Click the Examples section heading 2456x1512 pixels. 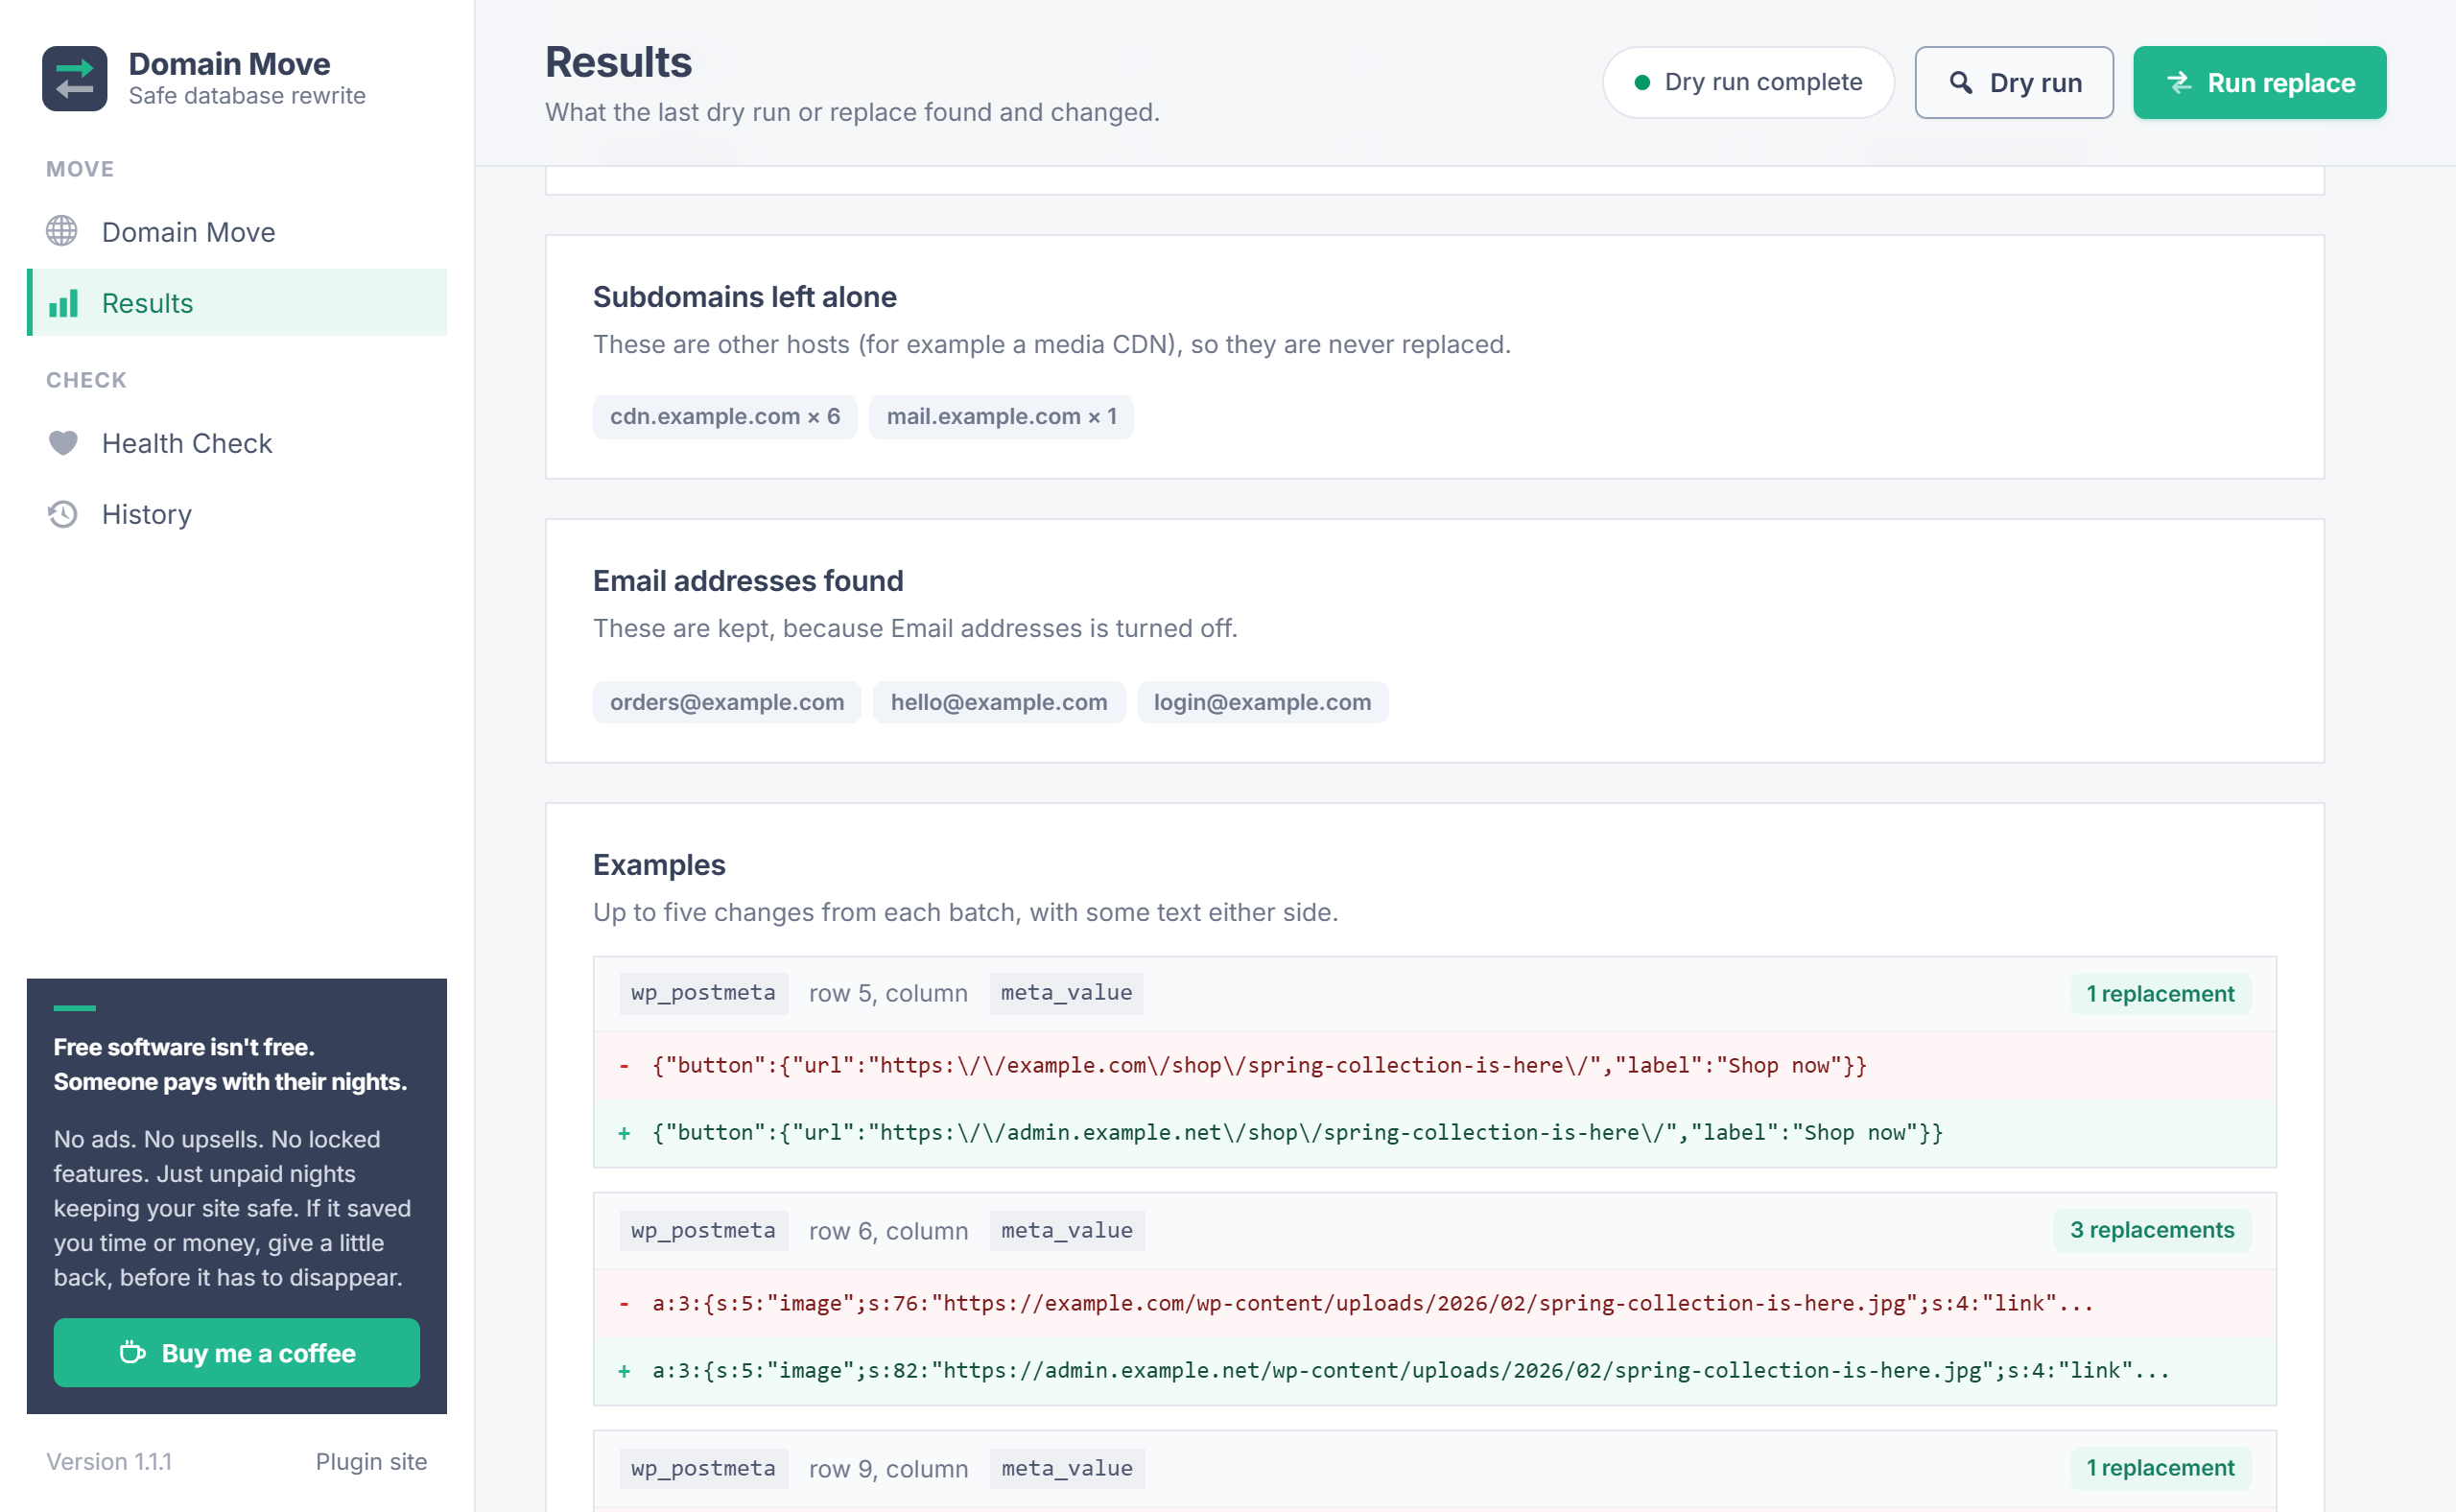click(x=659, y=865)
